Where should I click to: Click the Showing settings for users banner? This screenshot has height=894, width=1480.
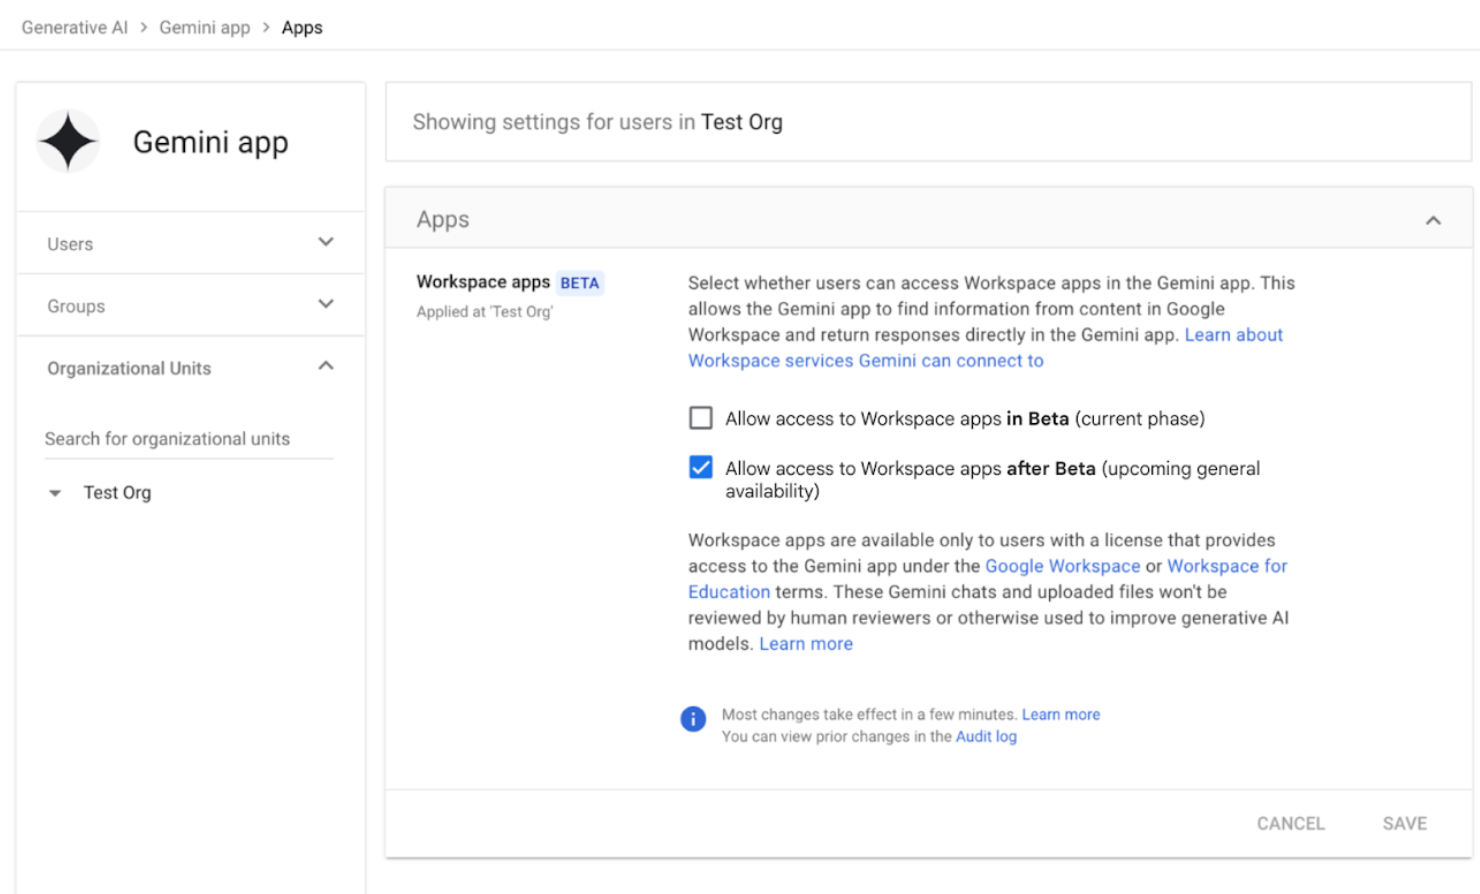(928, 122)
